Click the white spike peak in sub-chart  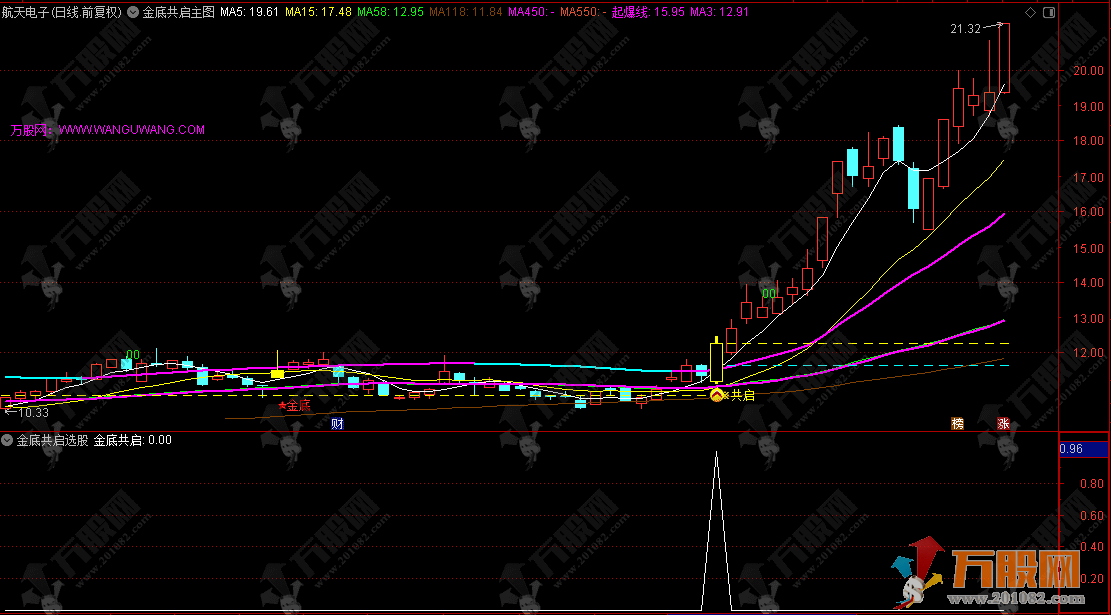pos(716,453)
